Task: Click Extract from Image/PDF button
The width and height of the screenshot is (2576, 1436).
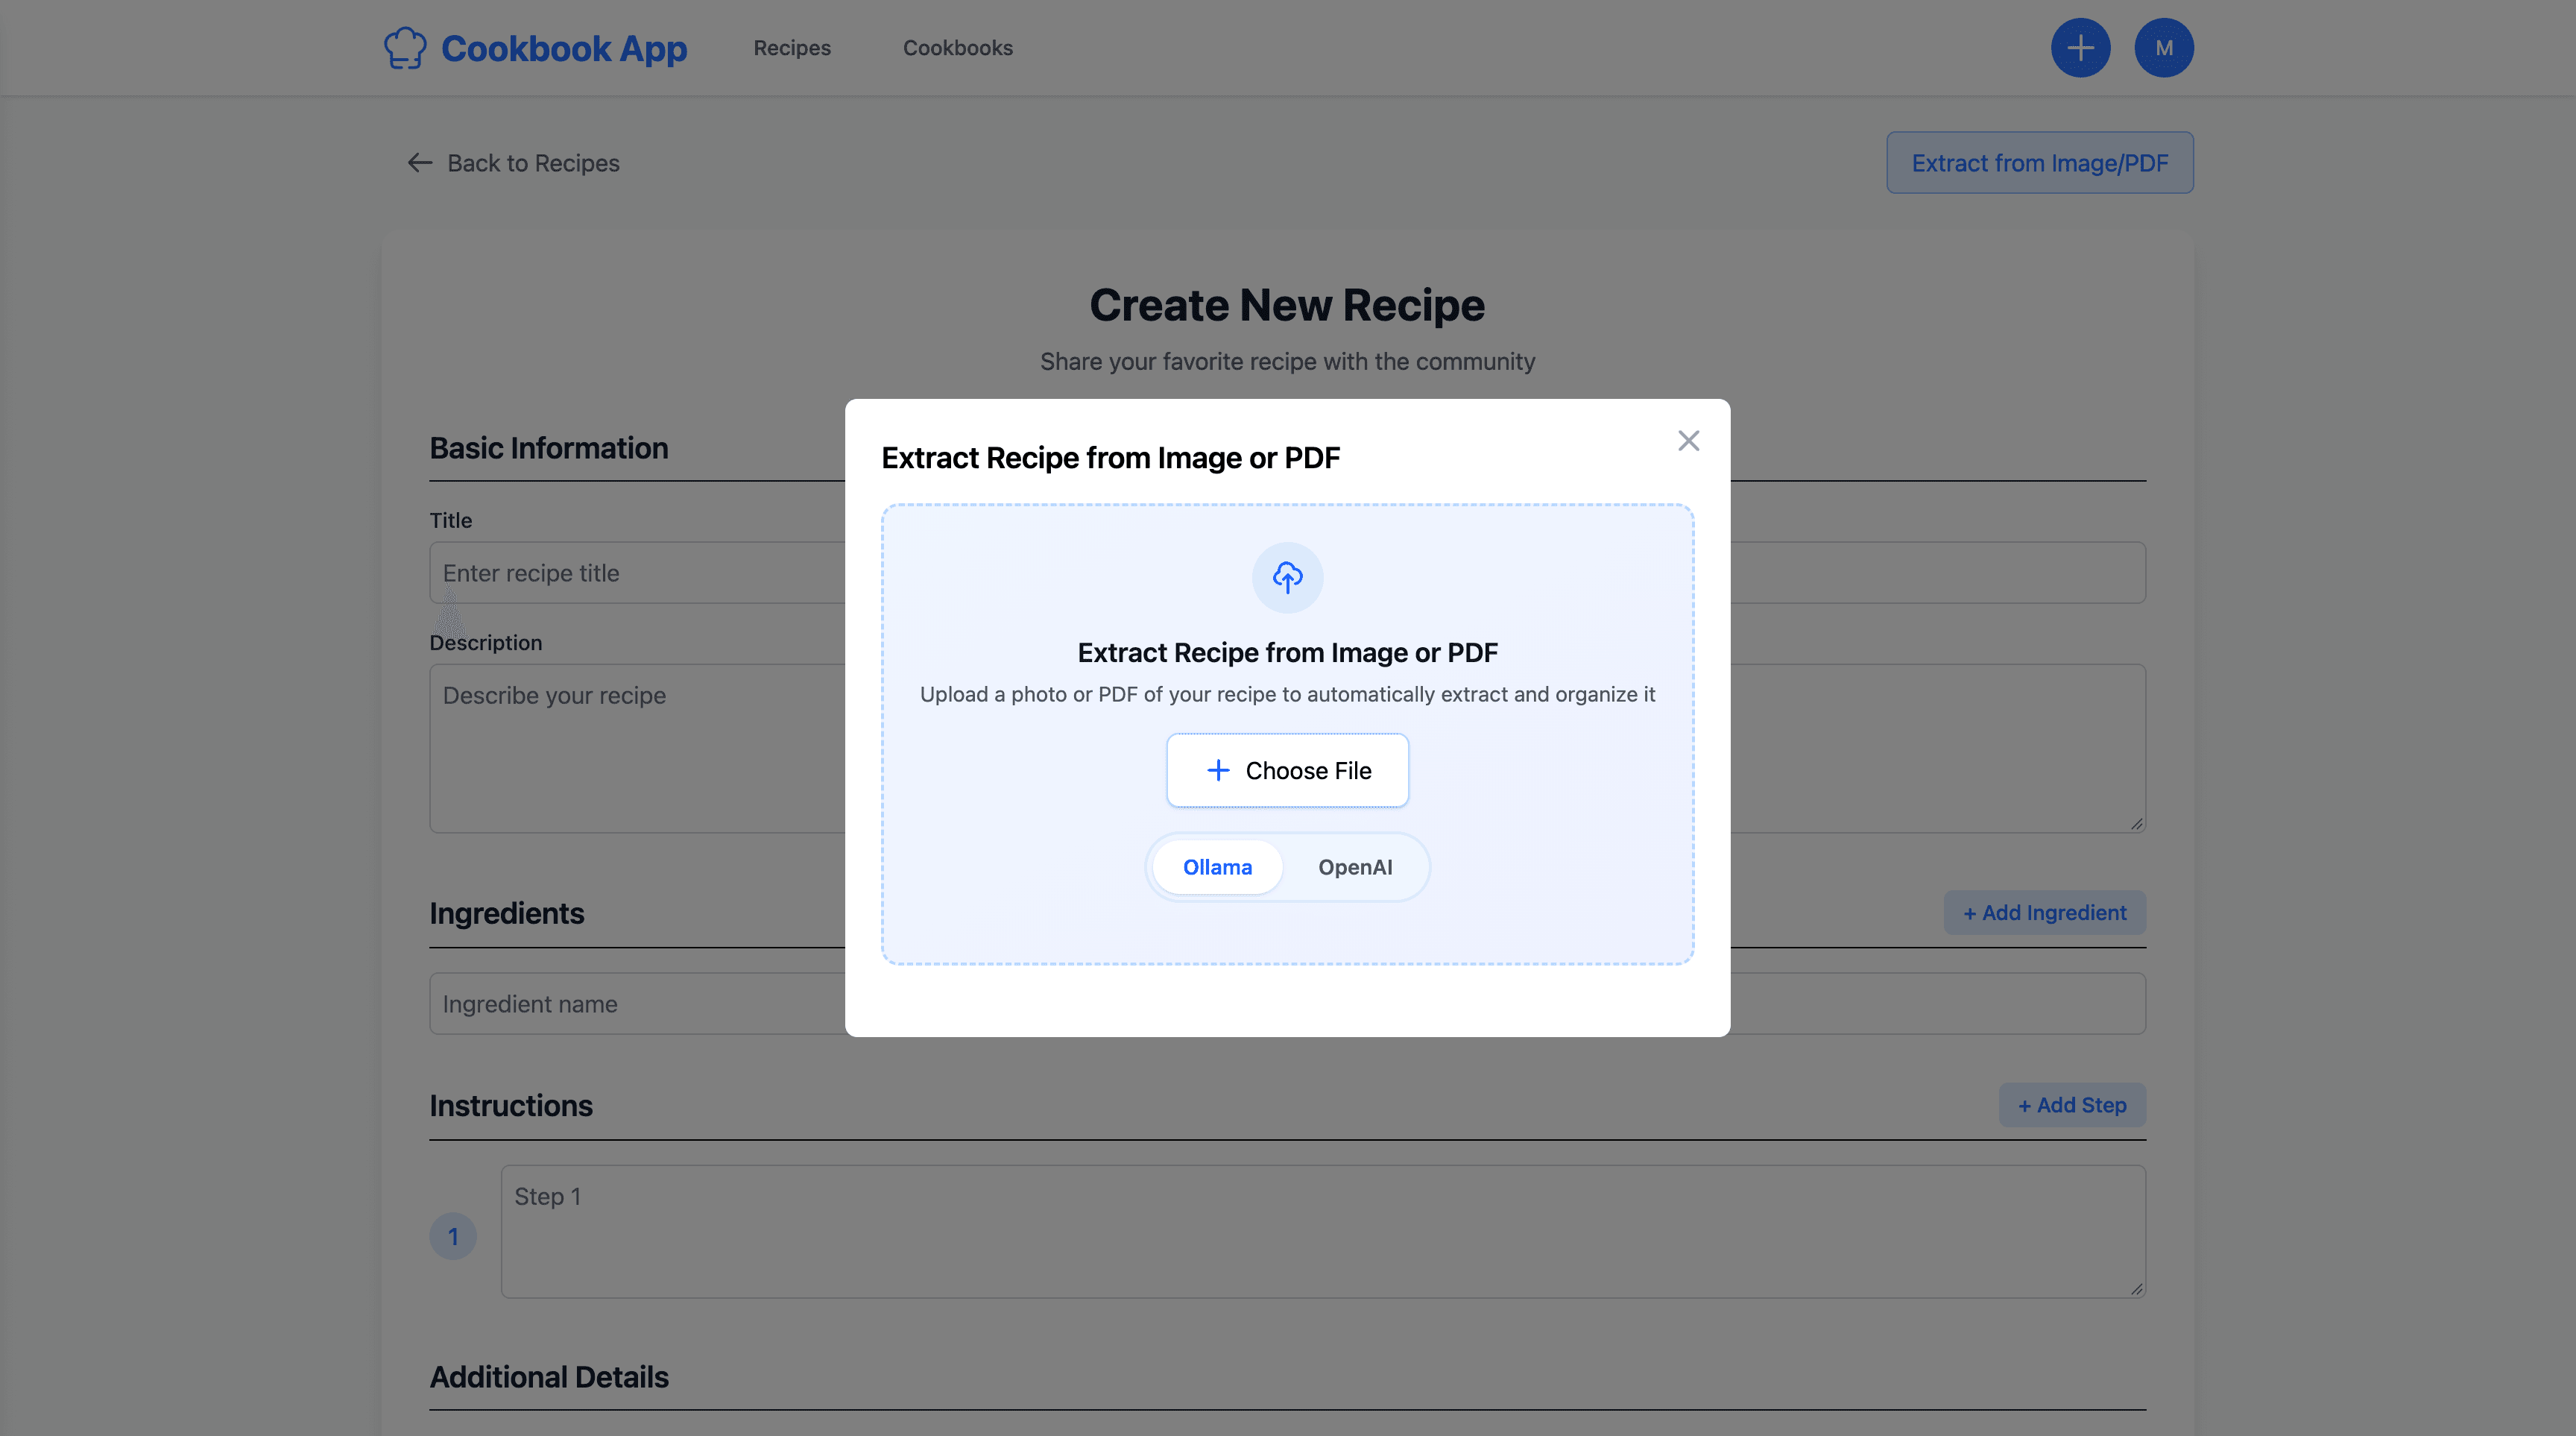Action: pyautogui.click(x=2040, y=163)
